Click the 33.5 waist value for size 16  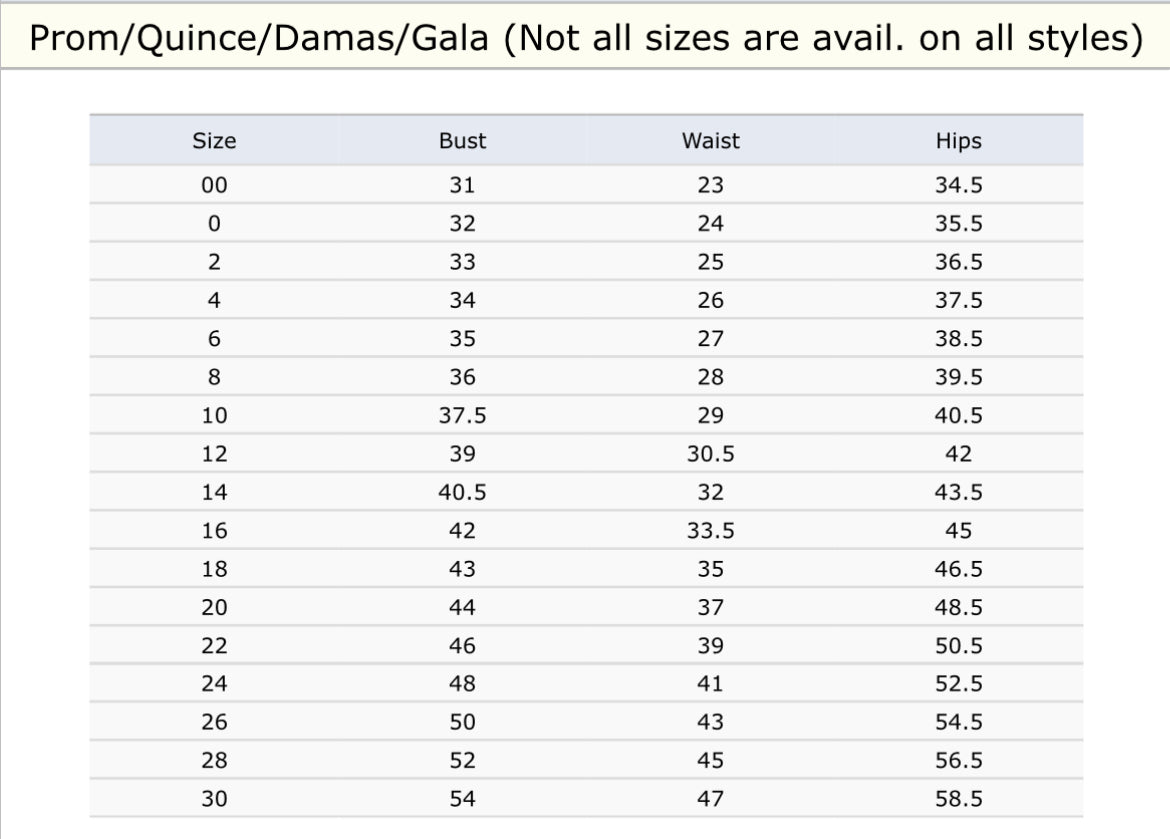pyautogui.click(x=710, y=531)
